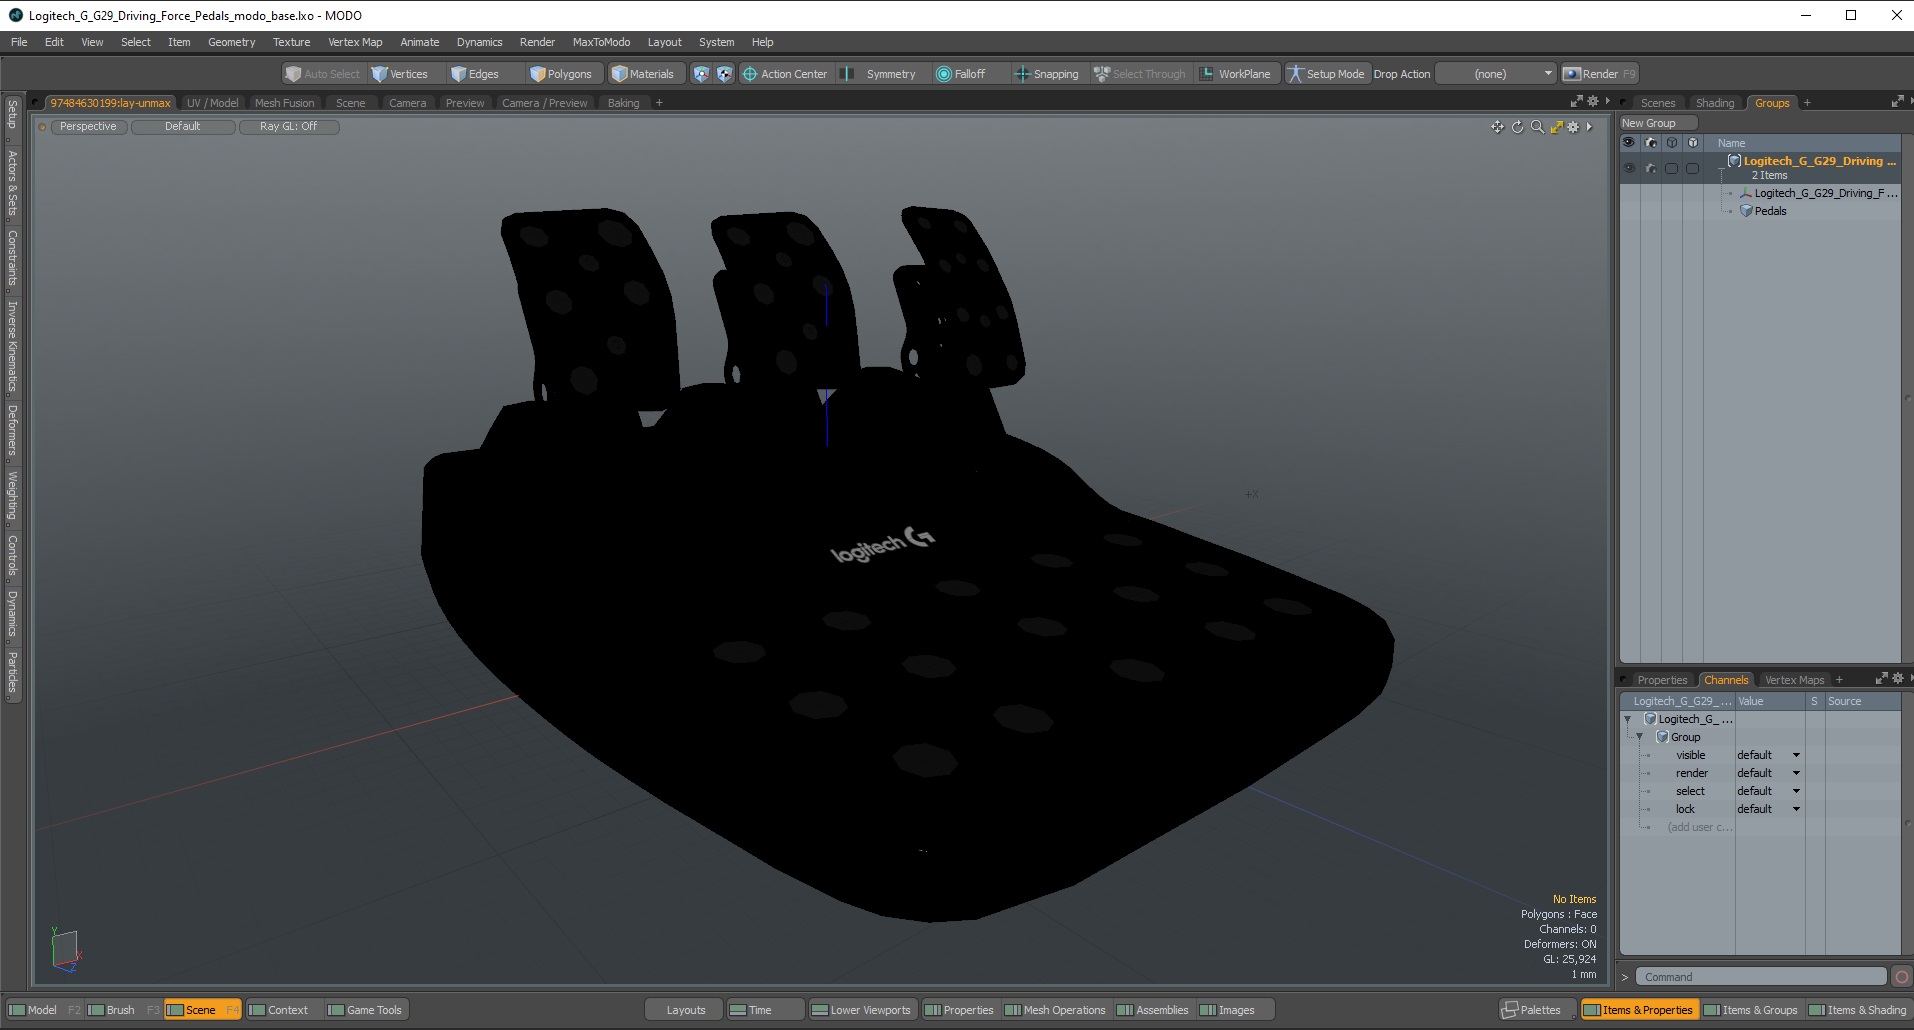Click the Command input field

point(1761,977)
